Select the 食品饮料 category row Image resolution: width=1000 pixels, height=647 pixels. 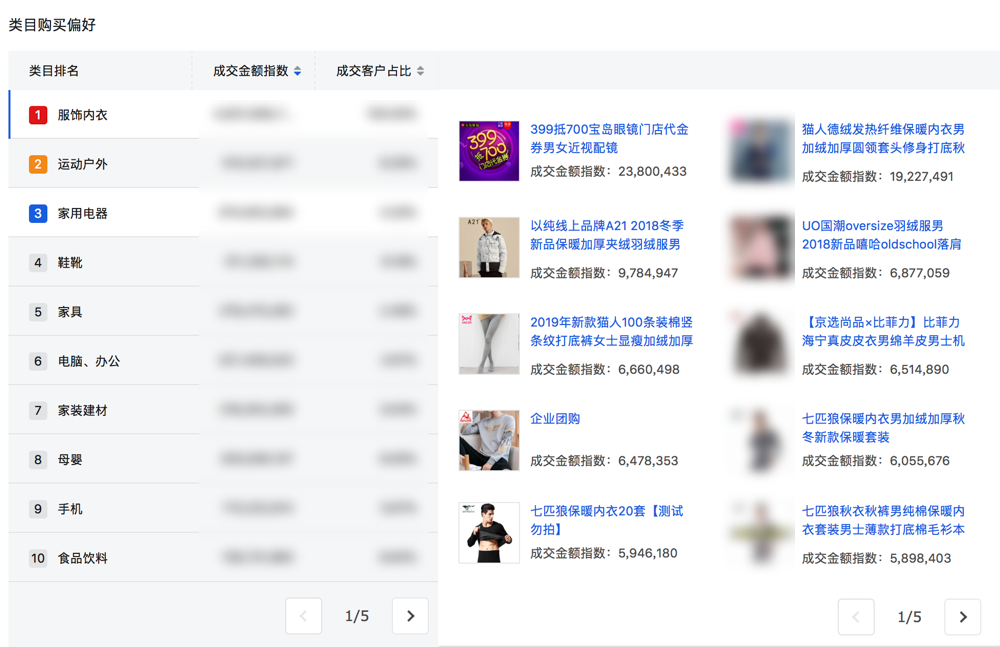pyautogui.click(x=223, y=558)
